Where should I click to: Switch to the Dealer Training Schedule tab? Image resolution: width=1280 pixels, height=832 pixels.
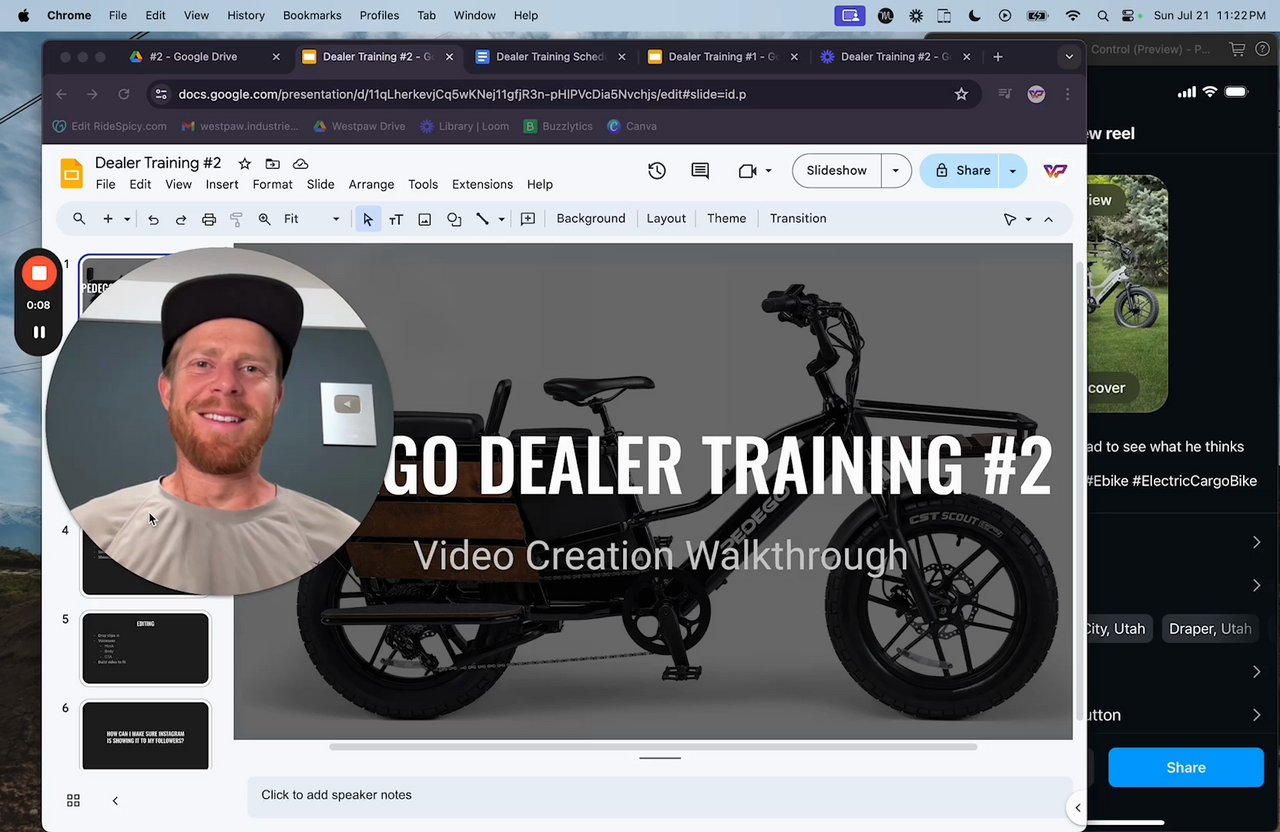pos(548,57)
